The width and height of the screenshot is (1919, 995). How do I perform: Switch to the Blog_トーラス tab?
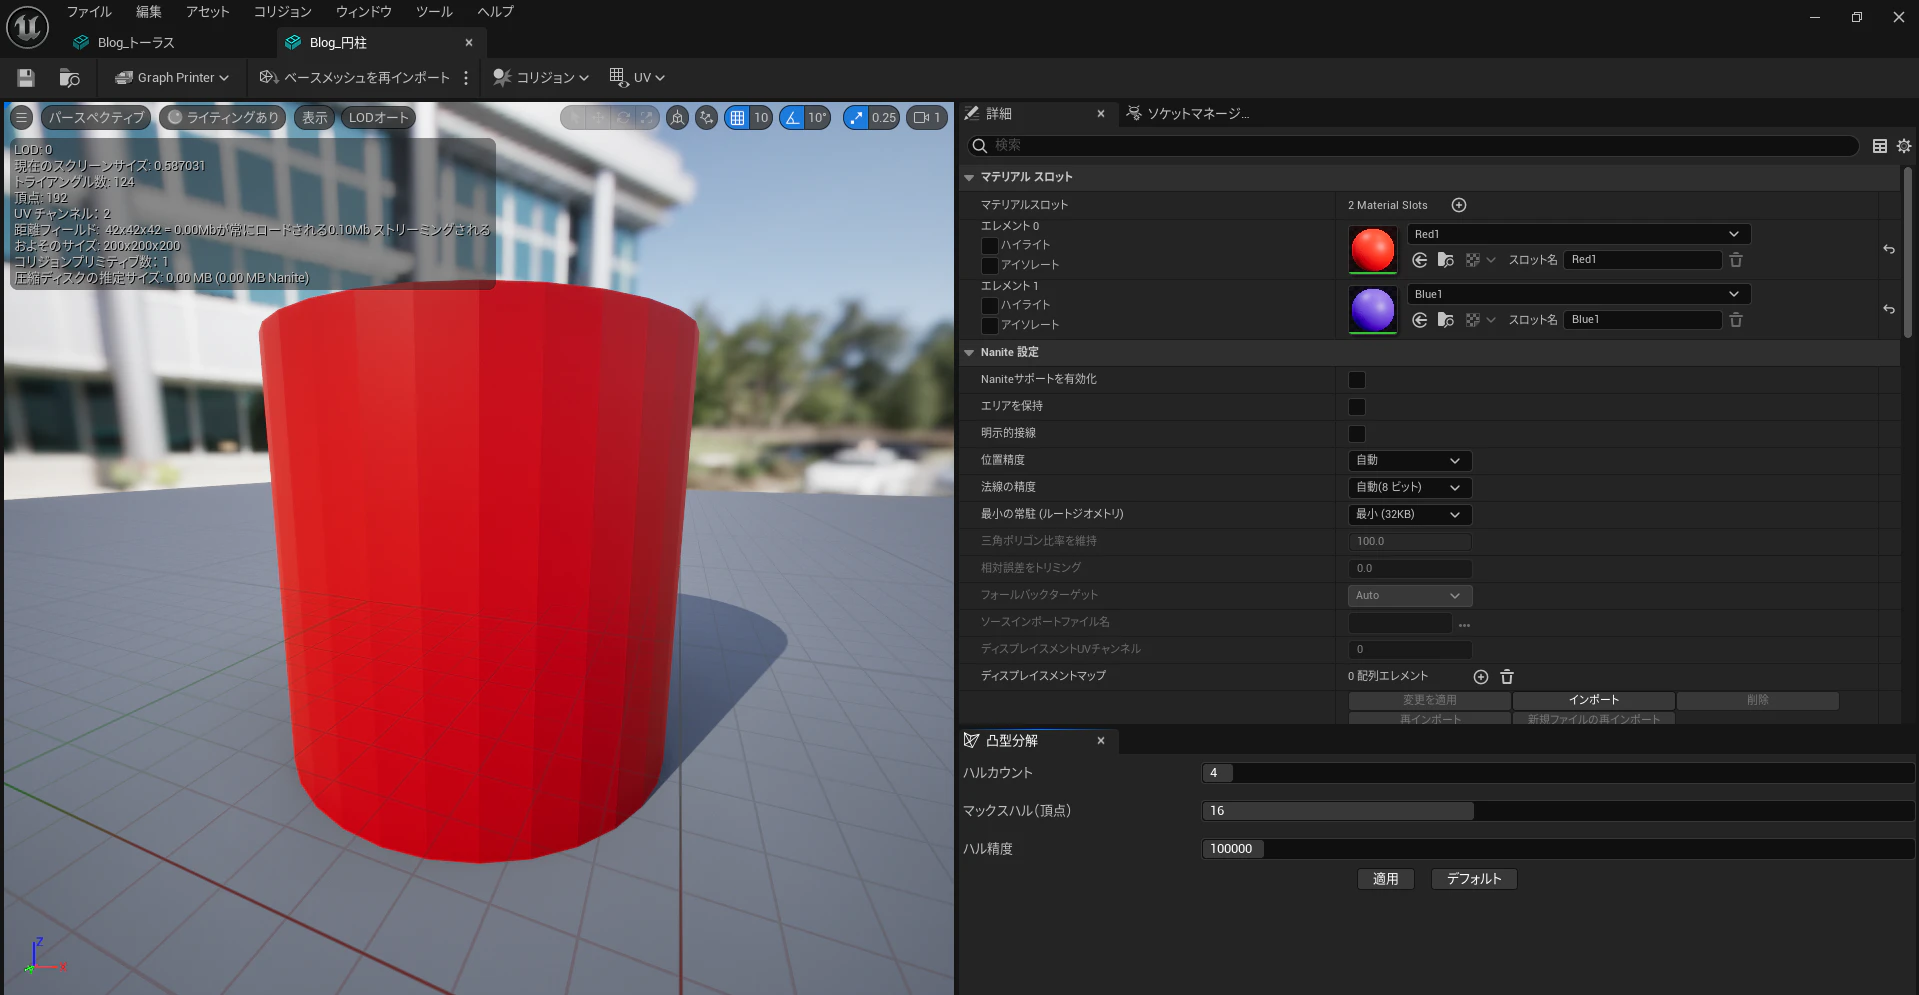click(136, 43)
